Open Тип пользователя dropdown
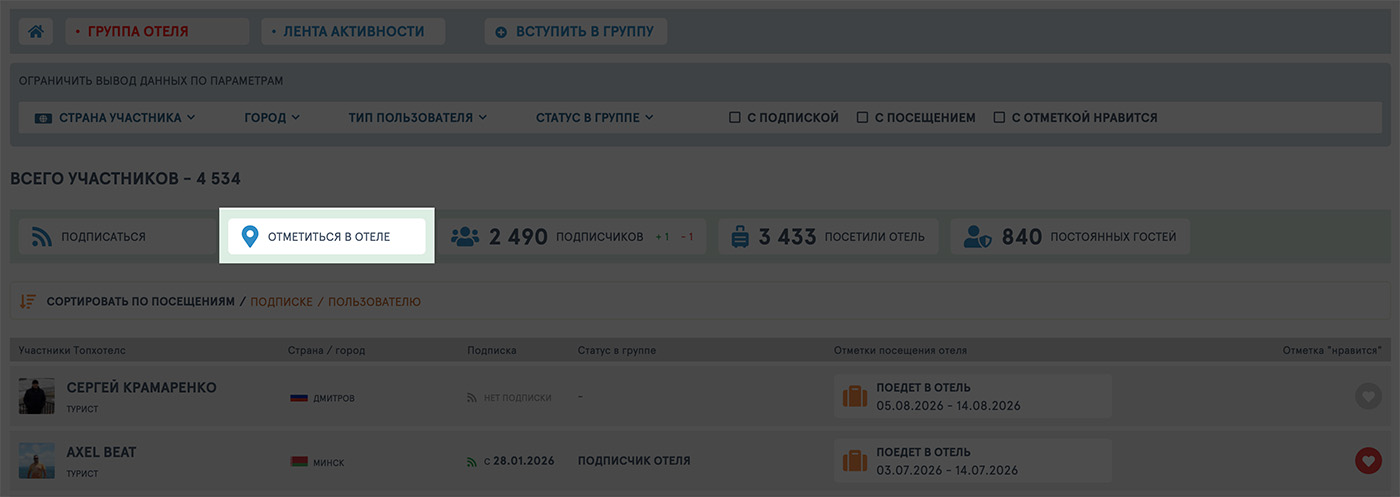Screen dimensions: 1400x497 pyautogui.click(x=418, y=118)
